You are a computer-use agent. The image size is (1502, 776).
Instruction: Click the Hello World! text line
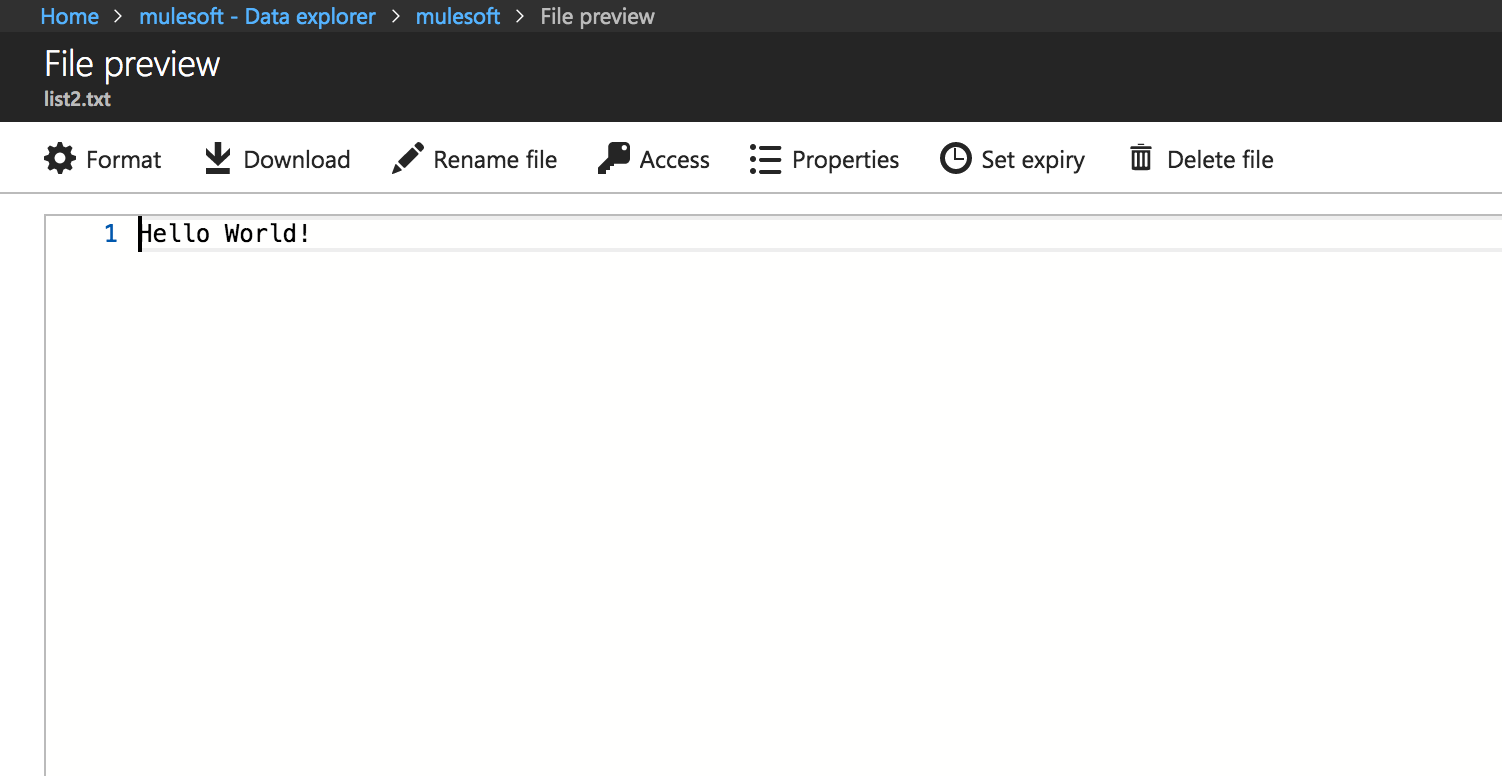(225, 233)
